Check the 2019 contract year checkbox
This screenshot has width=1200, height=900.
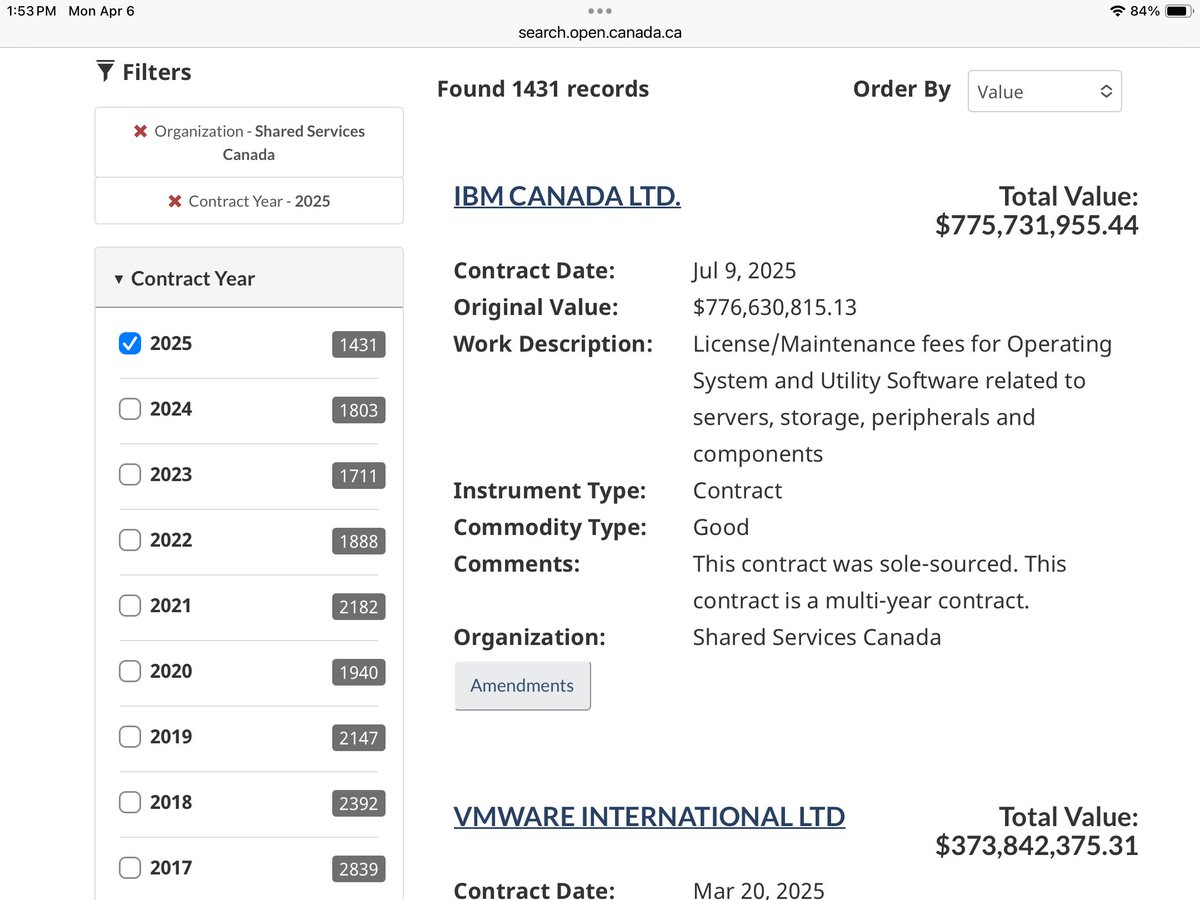tap(129, 737)
